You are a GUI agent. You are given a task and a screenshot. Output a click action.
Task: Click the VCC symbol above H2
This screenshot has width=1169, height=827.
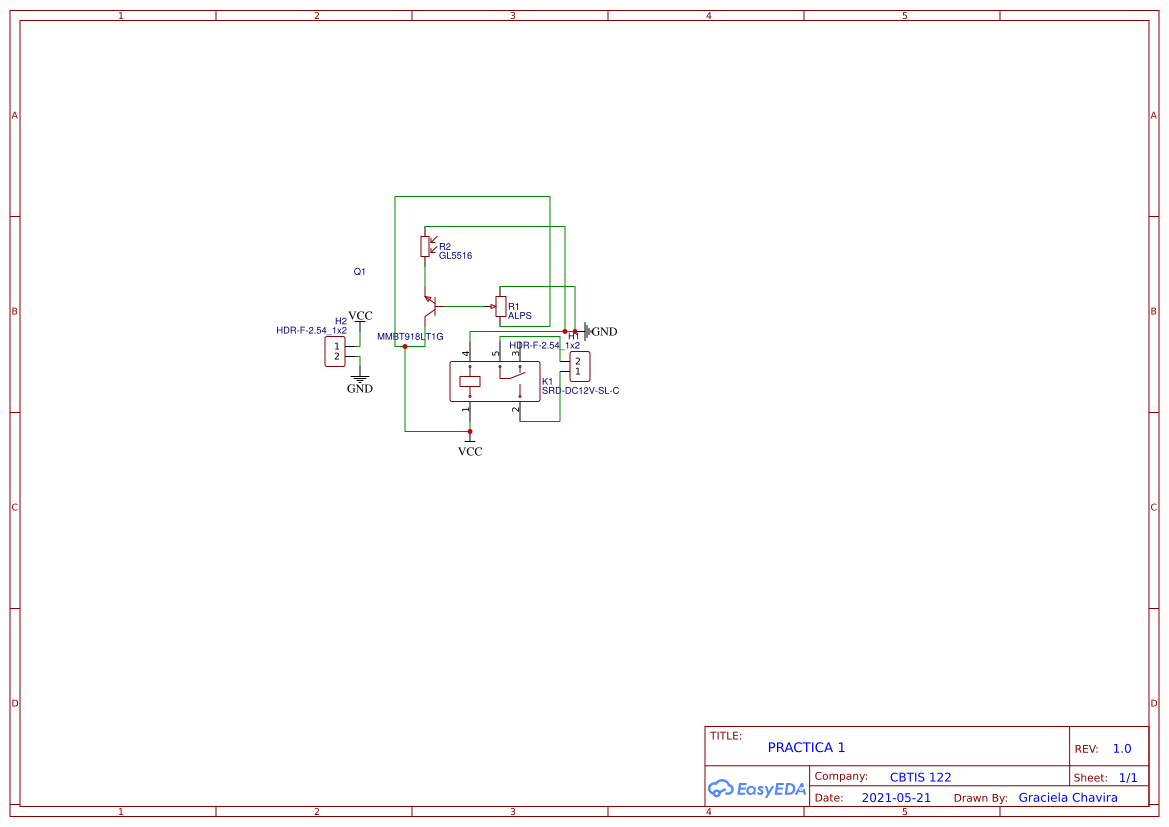[360, 318]
